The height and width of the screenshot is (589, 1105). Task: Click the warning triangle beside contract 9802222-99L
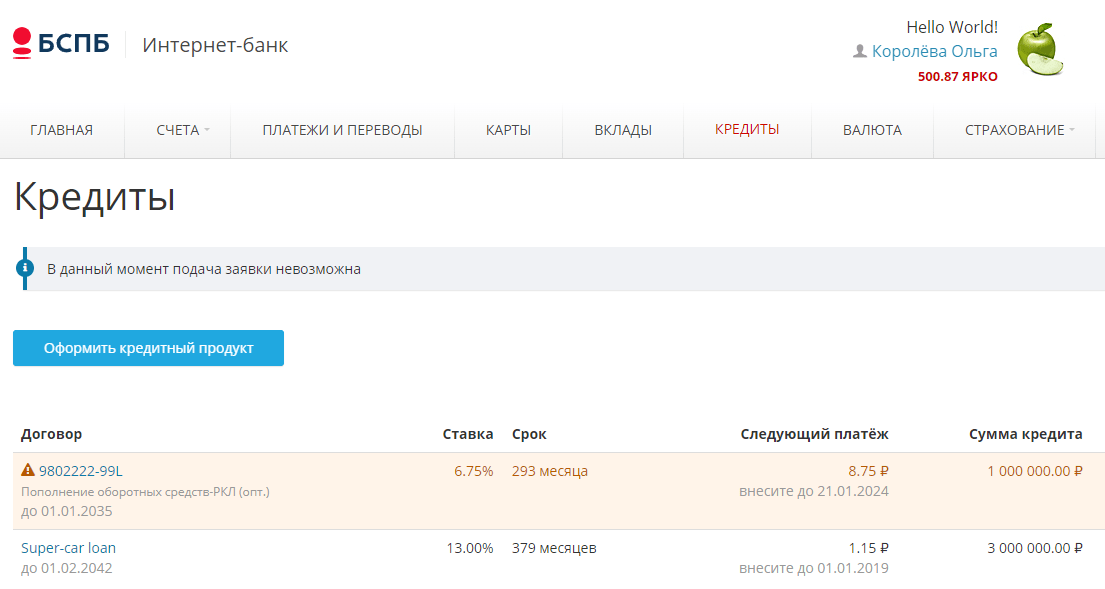click(27, 470)
